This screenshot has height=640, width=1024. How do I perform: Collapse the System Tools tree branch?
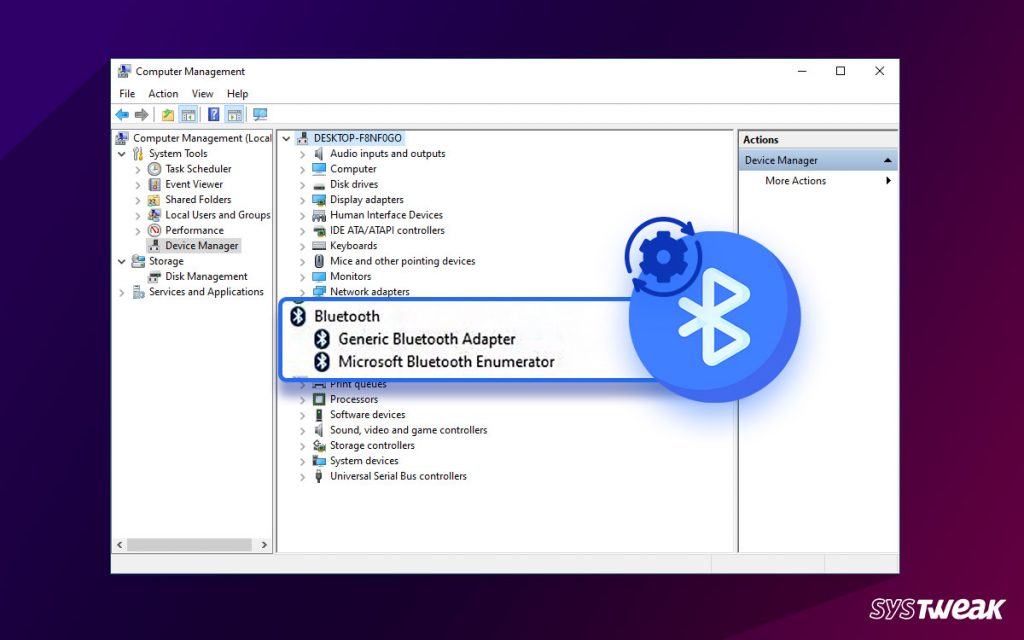coord(122,153)
